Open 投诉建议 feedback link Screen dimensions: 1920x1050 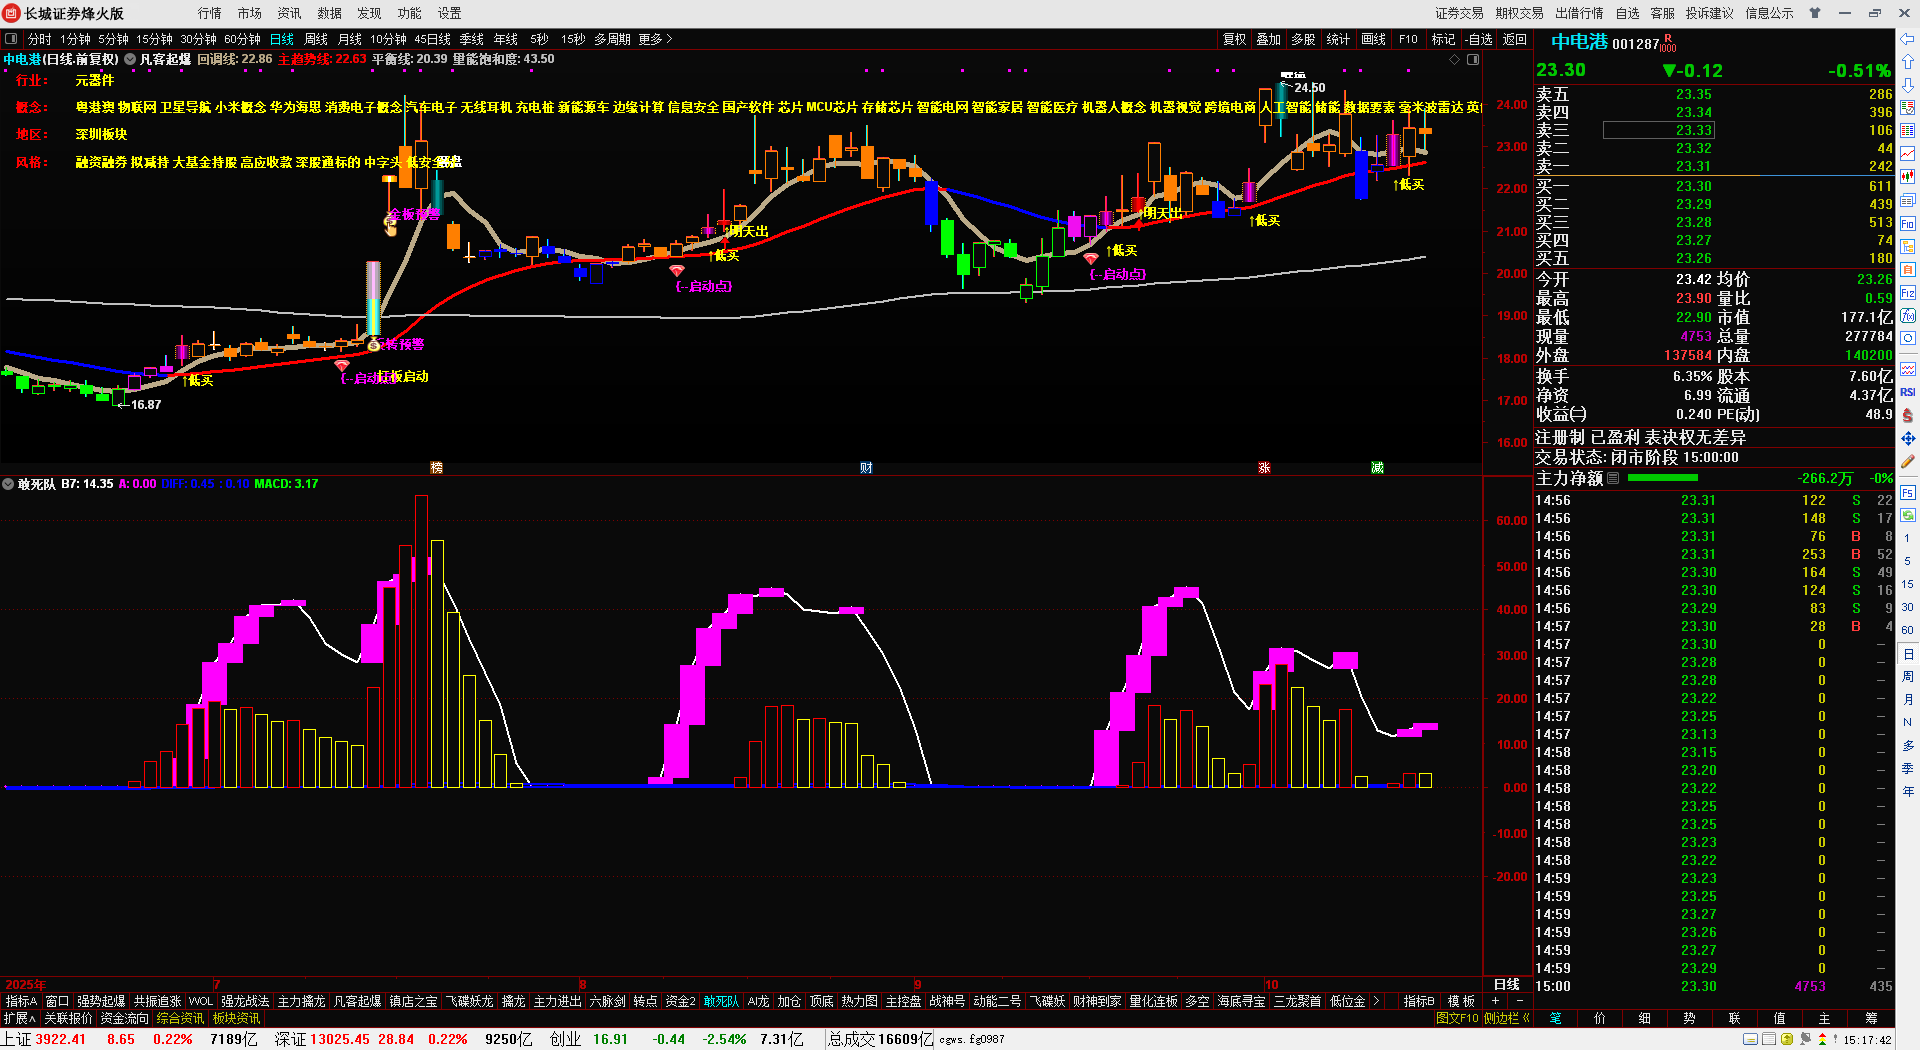click(1710, 13)
